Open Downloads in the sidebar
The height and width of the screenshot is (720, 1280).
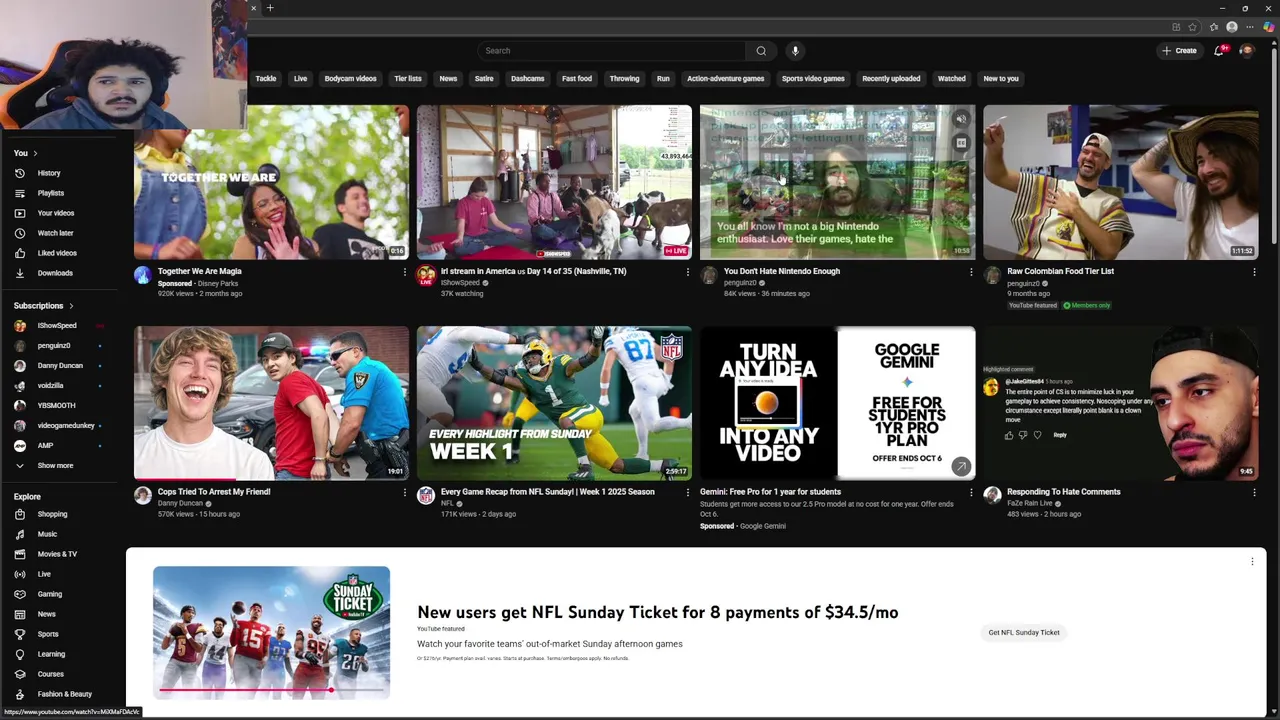coord(45,273)
